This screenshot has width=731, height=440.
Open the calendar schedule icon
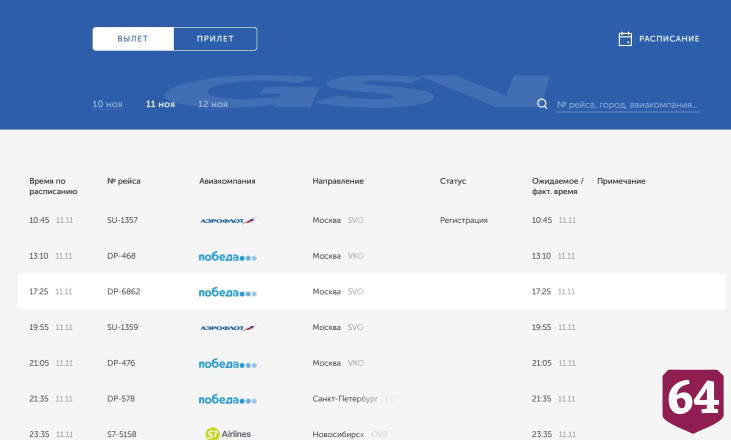[625, 39]
